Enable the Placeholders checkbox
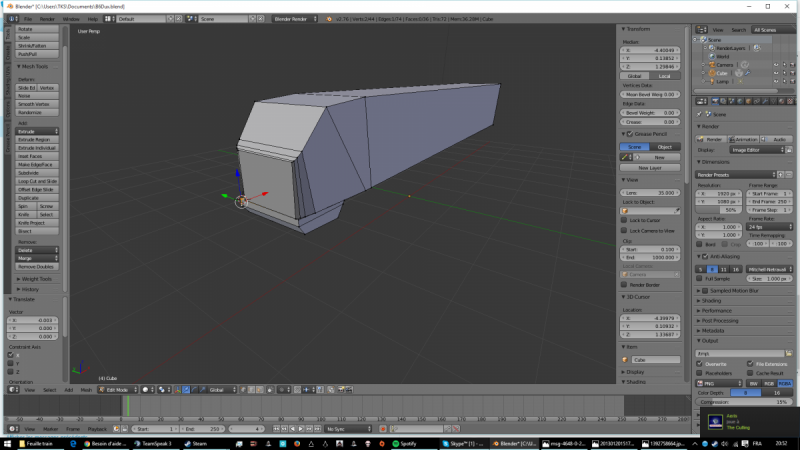The width and height of the screenshot is (800, 450). click(699, 373)
